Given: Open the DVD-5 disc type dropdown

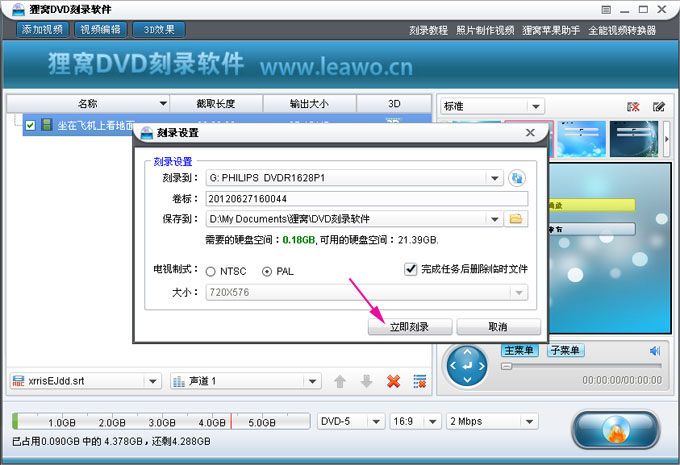Looking at the screenshot, I should pos(376,421).
